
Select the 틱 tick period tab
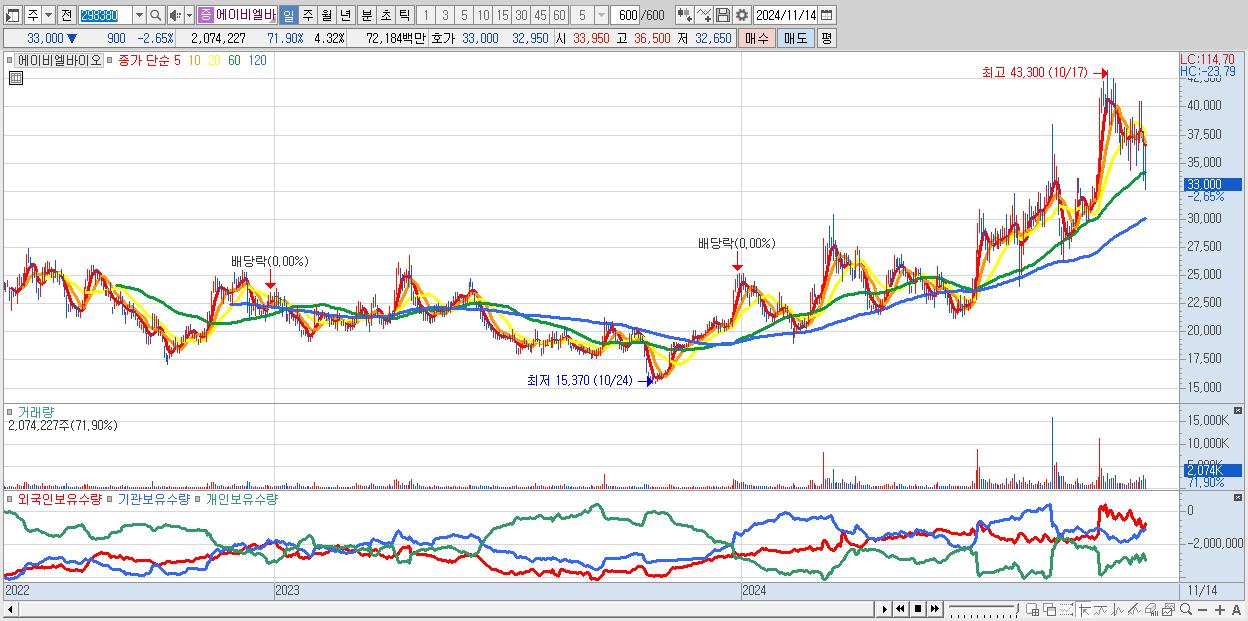404,15
